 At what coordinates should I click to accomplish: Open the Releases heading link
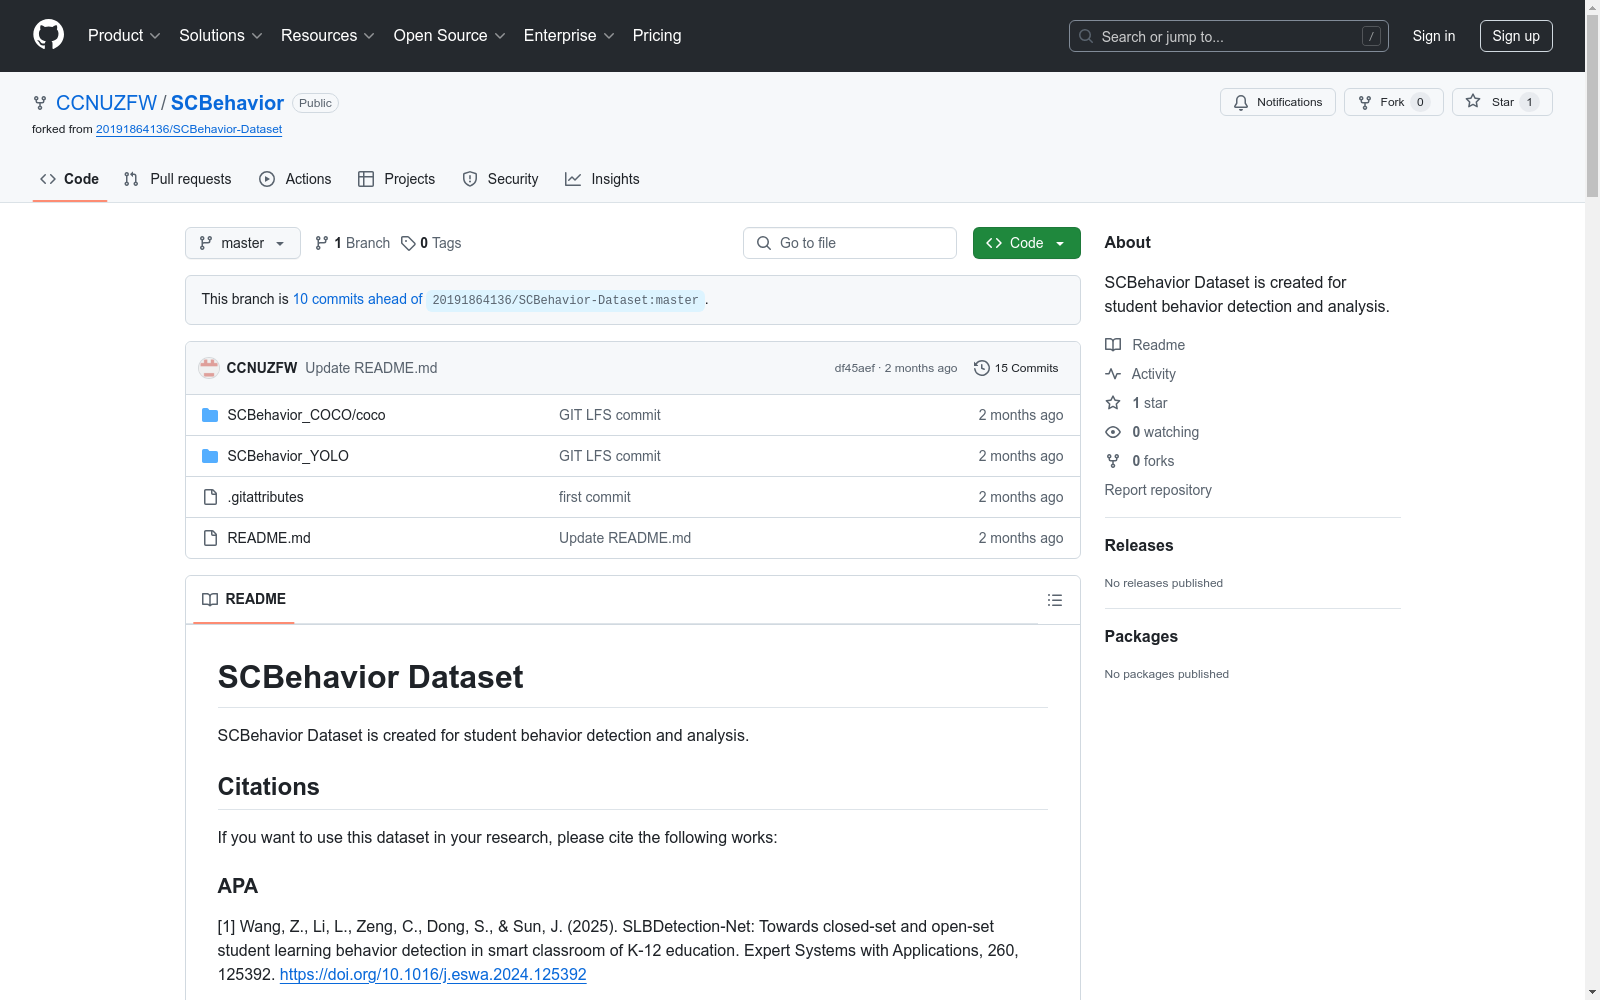point(1139,545)
